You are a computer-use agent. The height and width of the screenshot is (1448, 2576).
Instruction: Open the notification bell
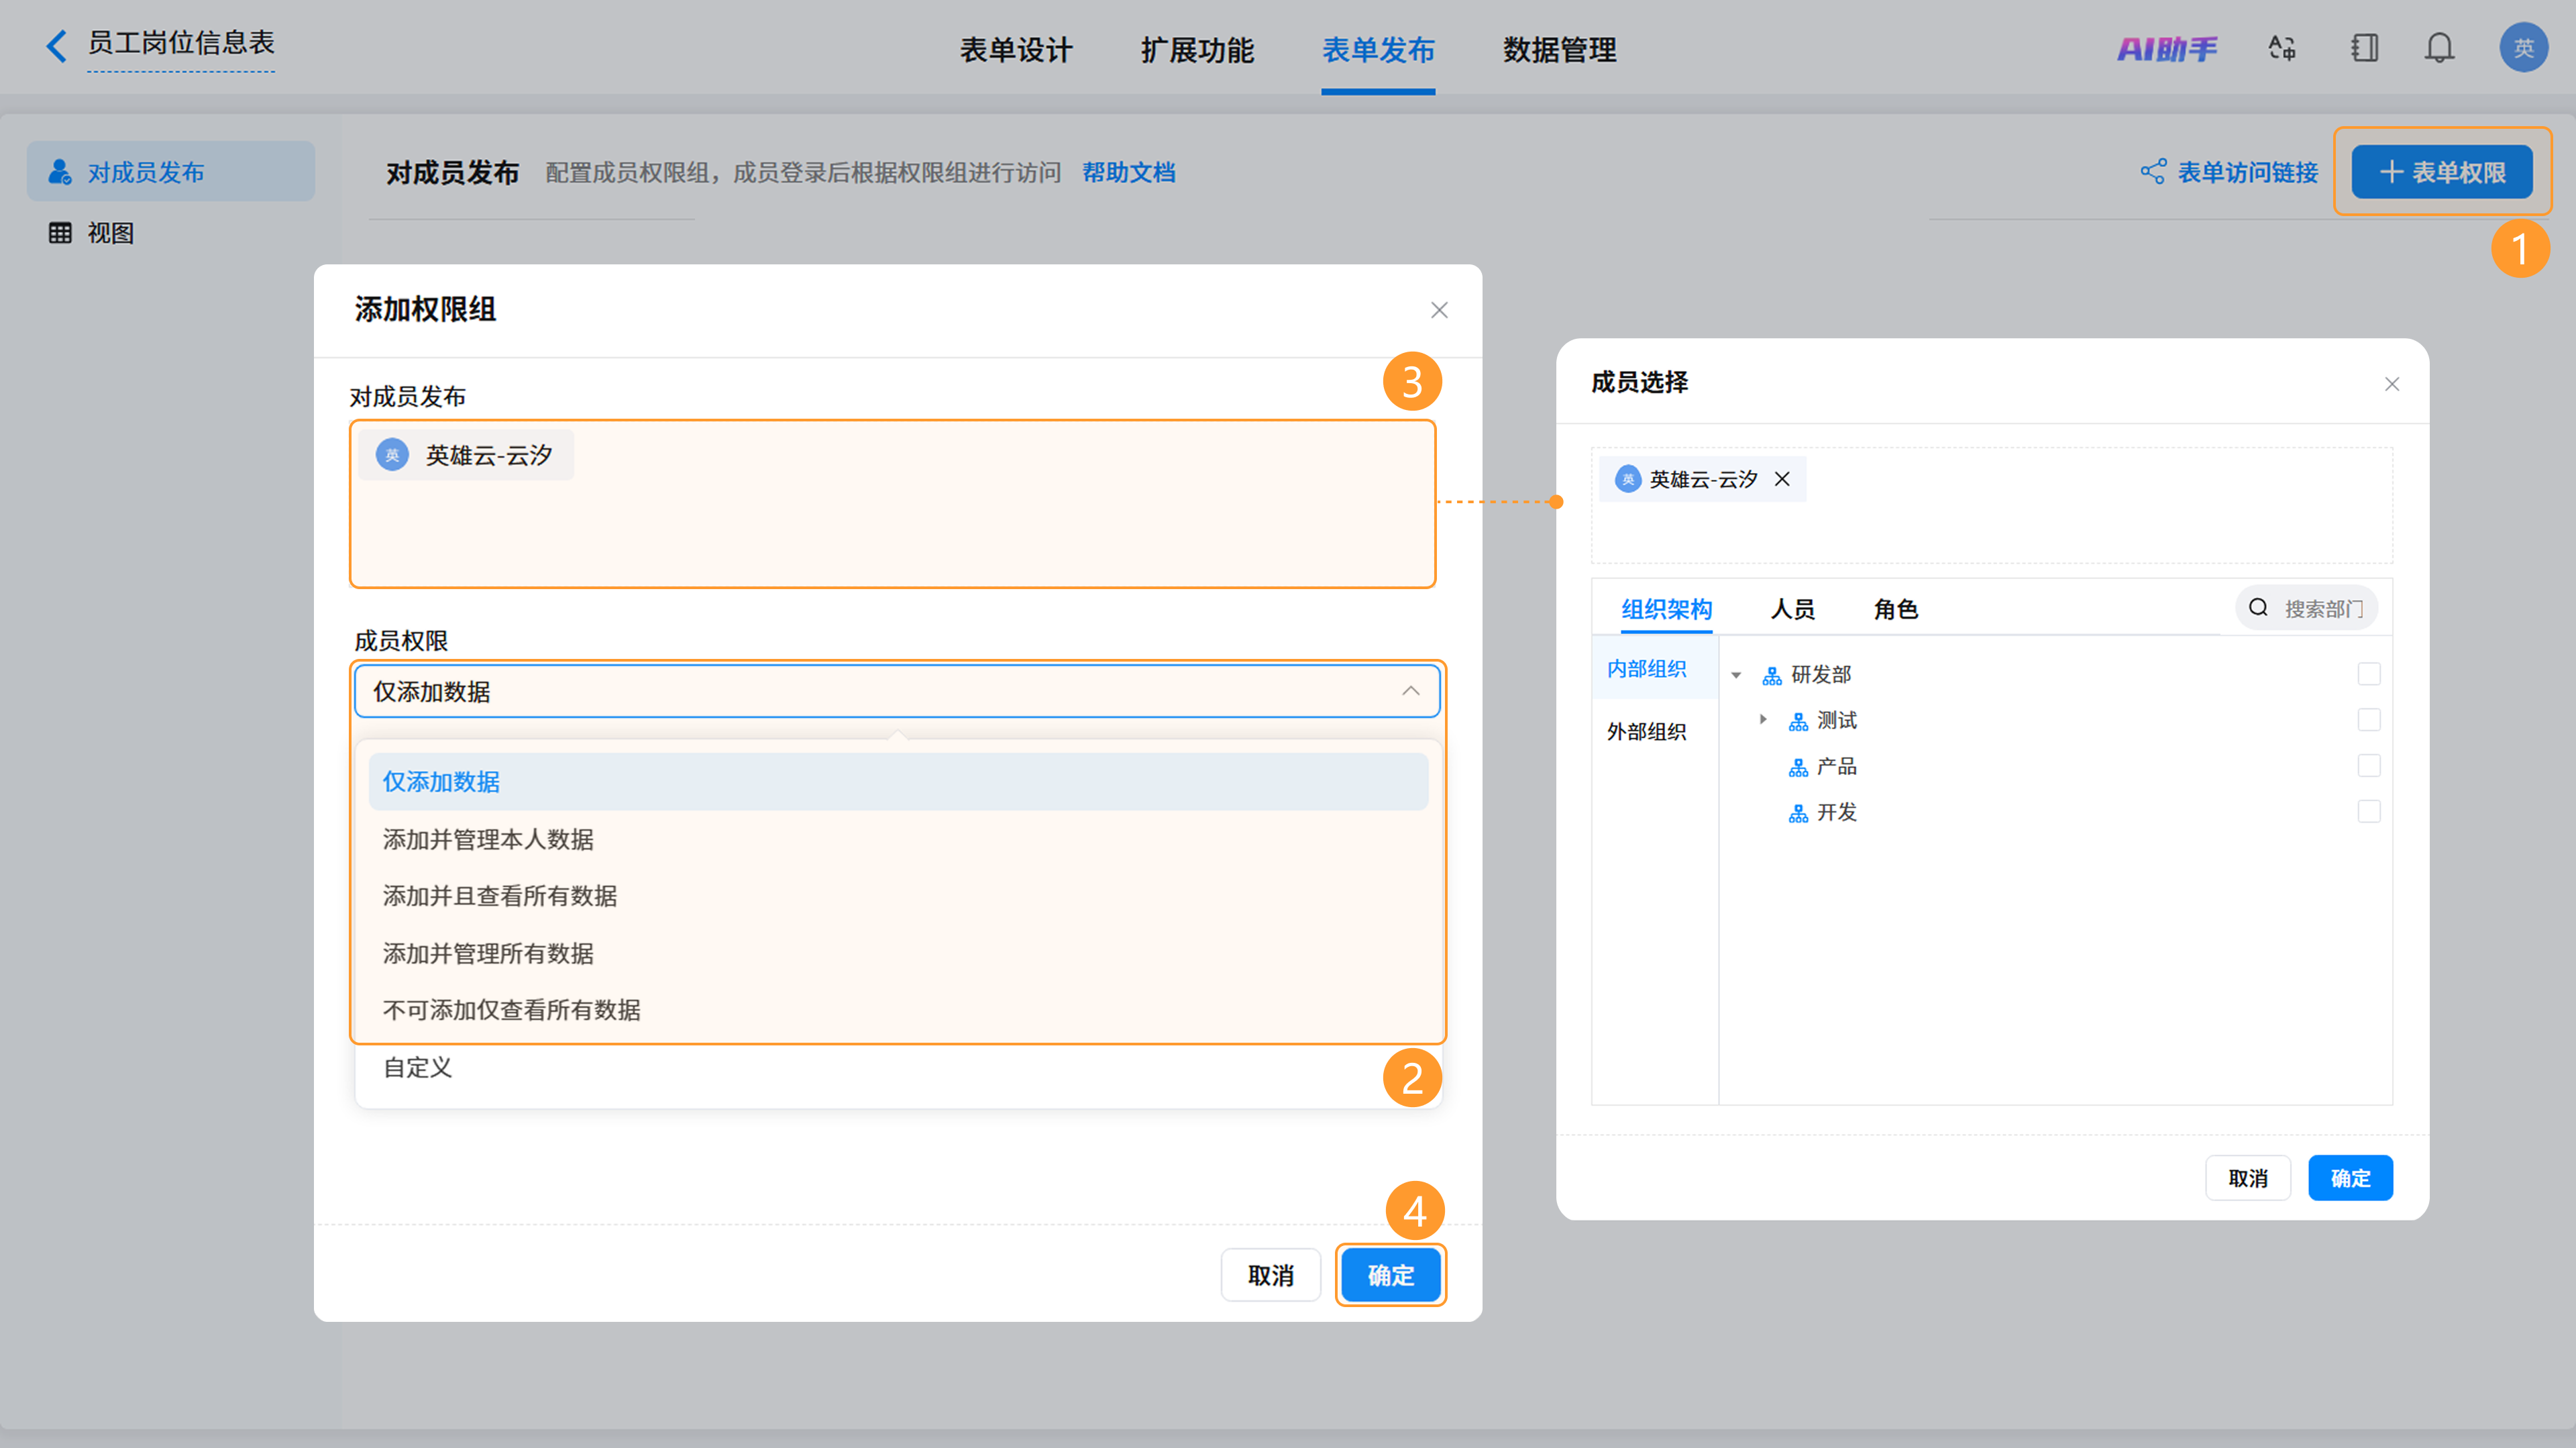click(2439, 48)
